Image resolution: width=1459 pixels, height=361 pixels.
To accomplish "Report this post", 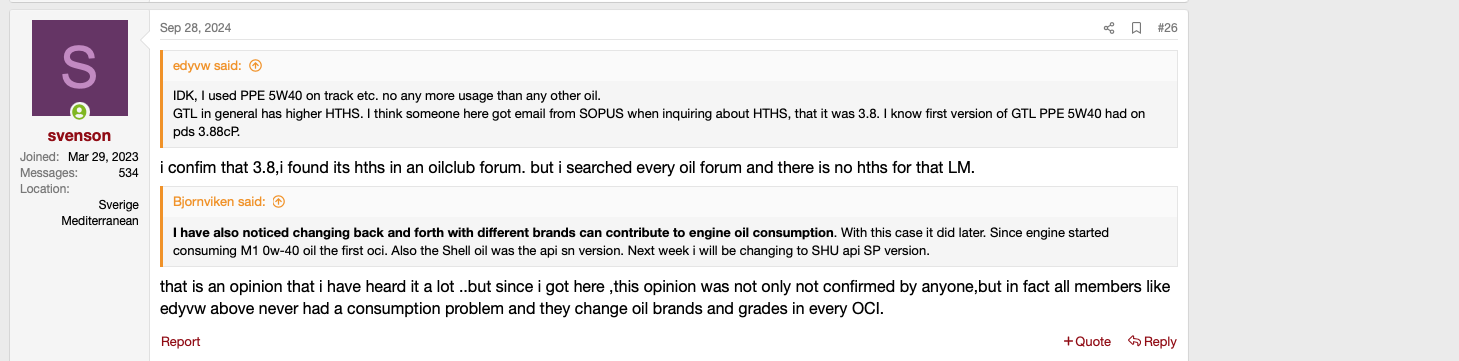I will [181, 342].
